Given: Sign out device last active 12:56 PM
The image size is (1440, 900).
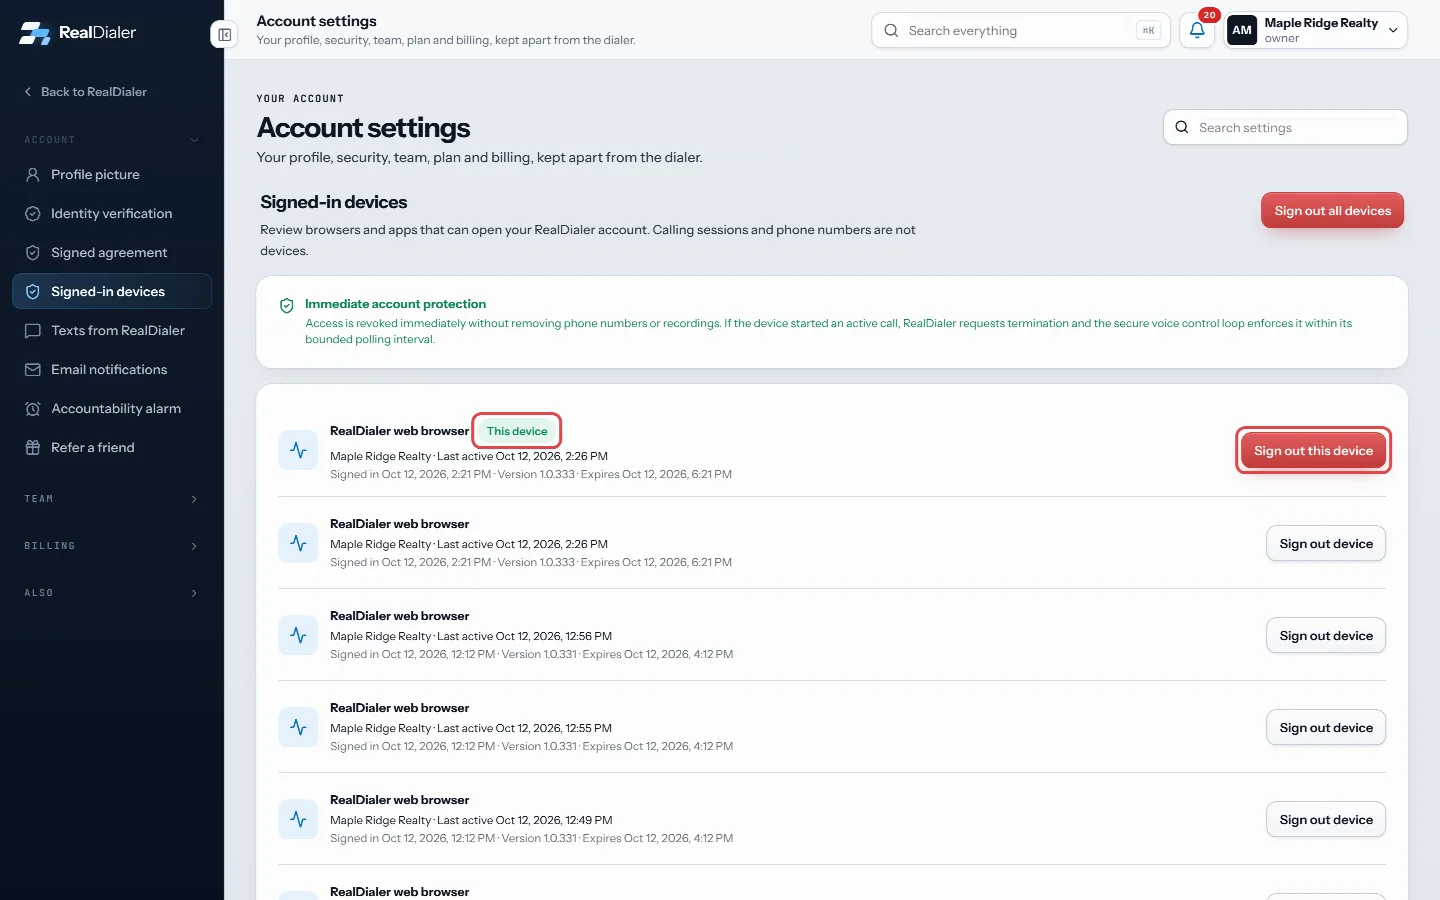Looking at the screenshot, I should click(1326, 635).
